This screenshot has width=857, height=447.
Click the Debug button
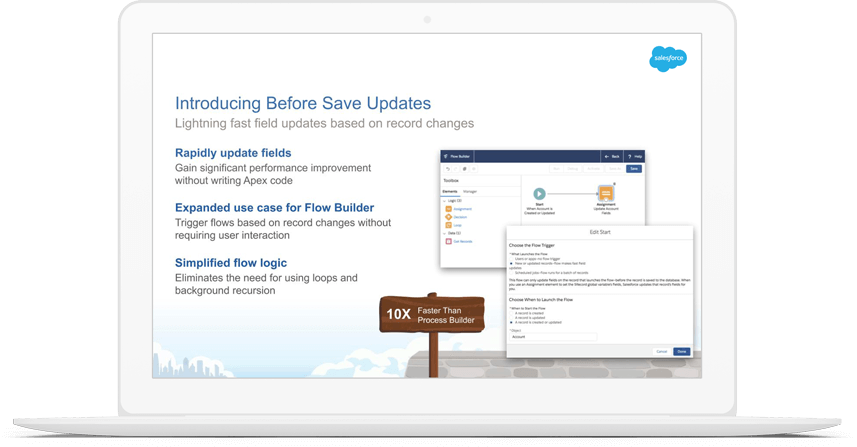[x=572, y=169]
